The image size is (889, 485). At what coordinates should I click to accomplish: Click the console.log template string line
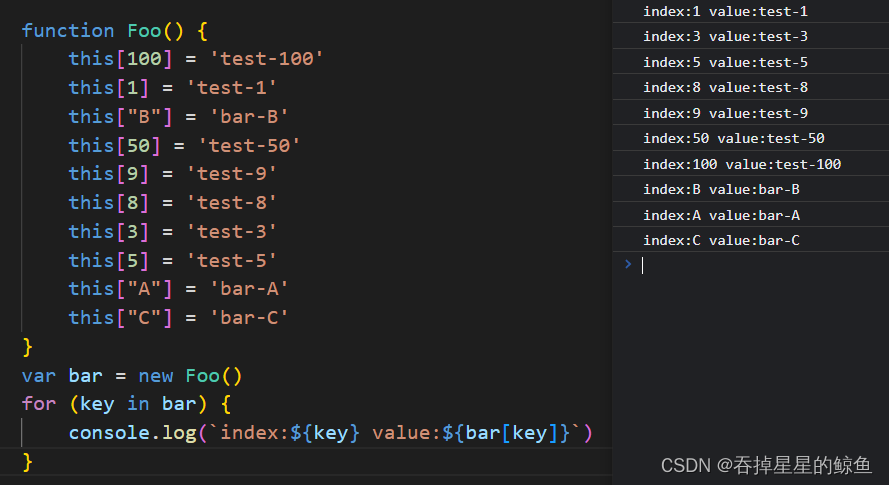(x=331, y=433)
